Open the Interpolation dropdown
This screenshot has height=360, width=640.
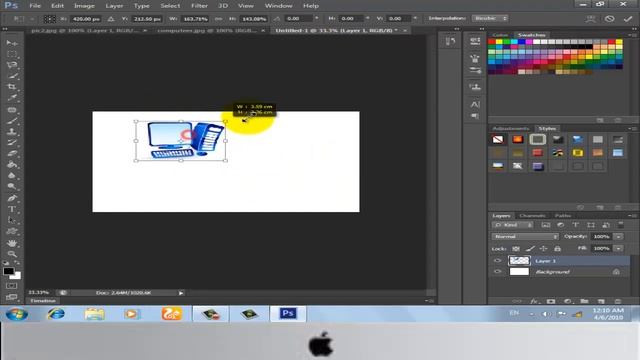pyautogui.click(x=490, y=18)
